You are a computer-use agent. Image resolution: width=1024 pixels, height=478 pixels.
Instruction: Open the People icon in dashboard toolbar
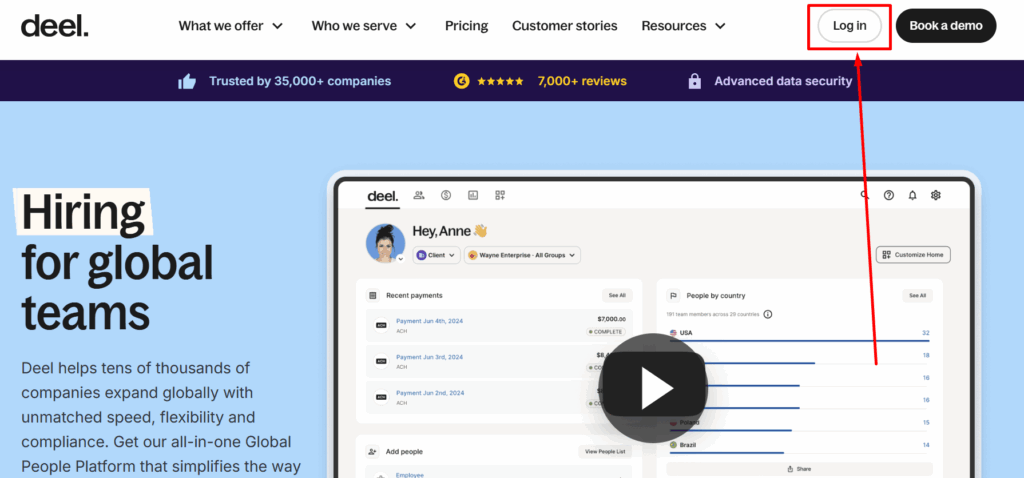pos(419,195)
